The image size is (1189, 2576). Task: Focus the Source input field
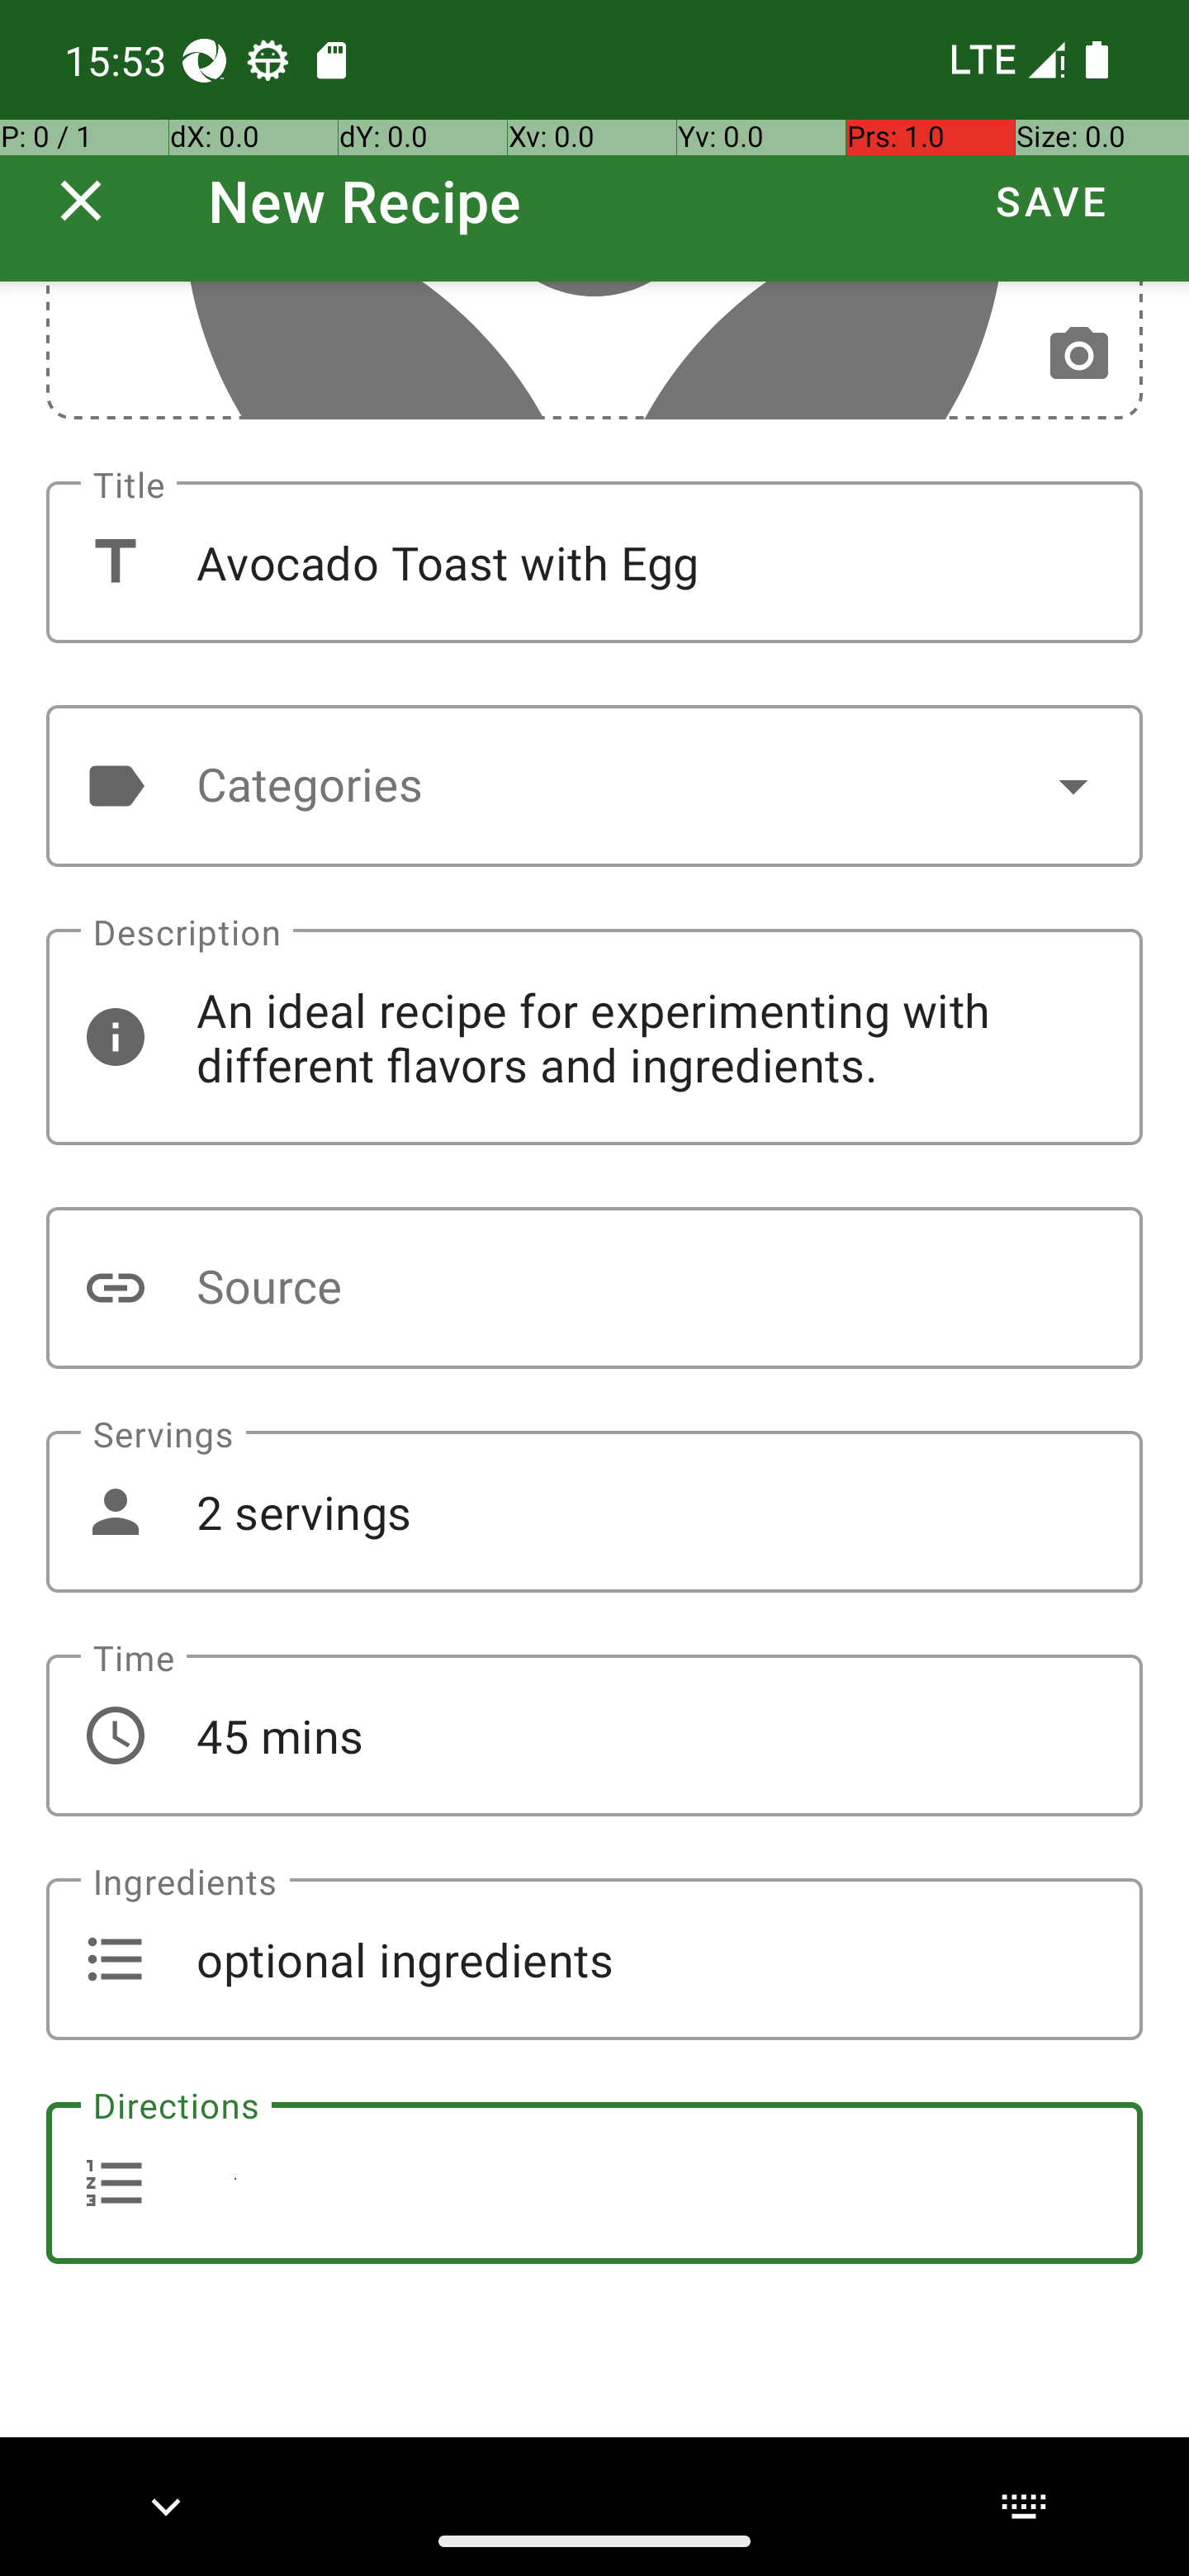594,1288
